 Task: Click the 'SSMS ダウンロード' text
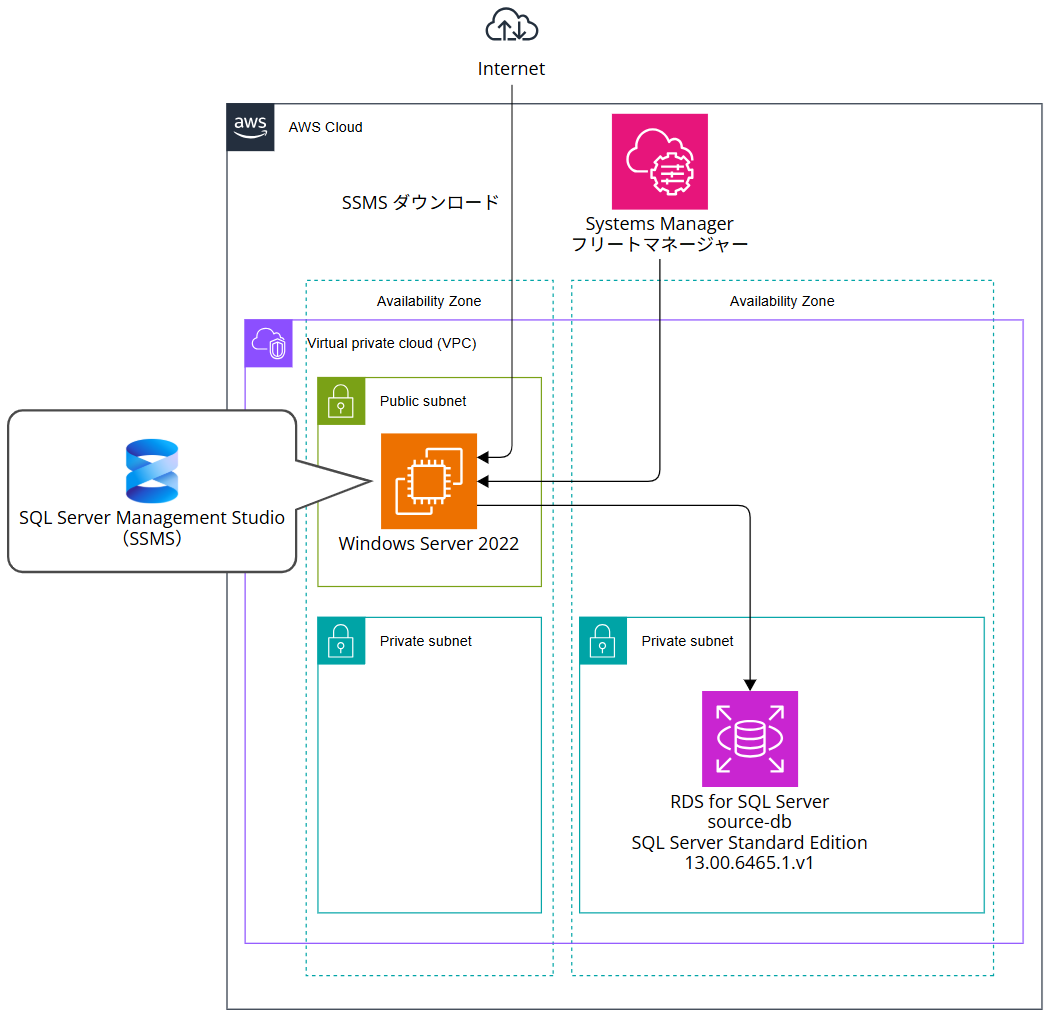click(x=420, y=202)
